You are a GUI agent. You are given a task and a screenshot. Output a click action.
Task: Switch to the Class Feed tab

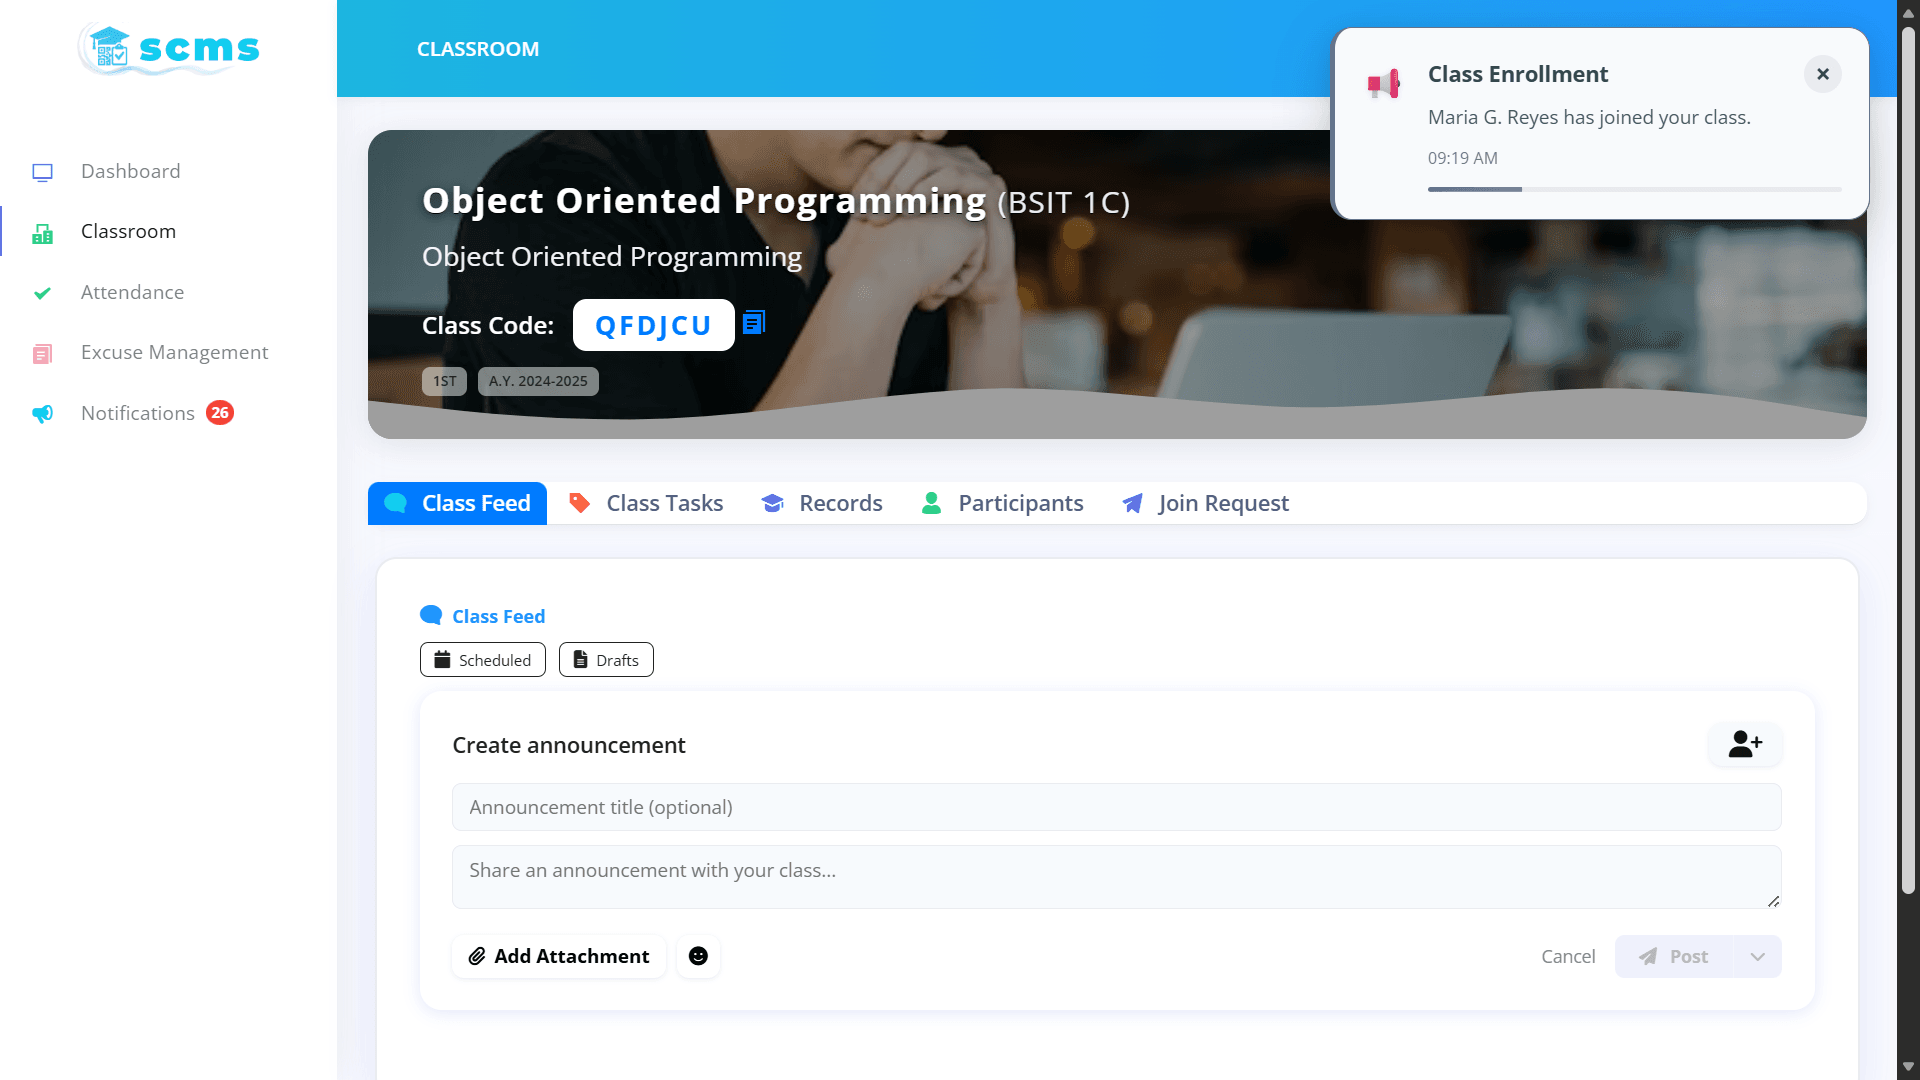click(x=457, y=503)
